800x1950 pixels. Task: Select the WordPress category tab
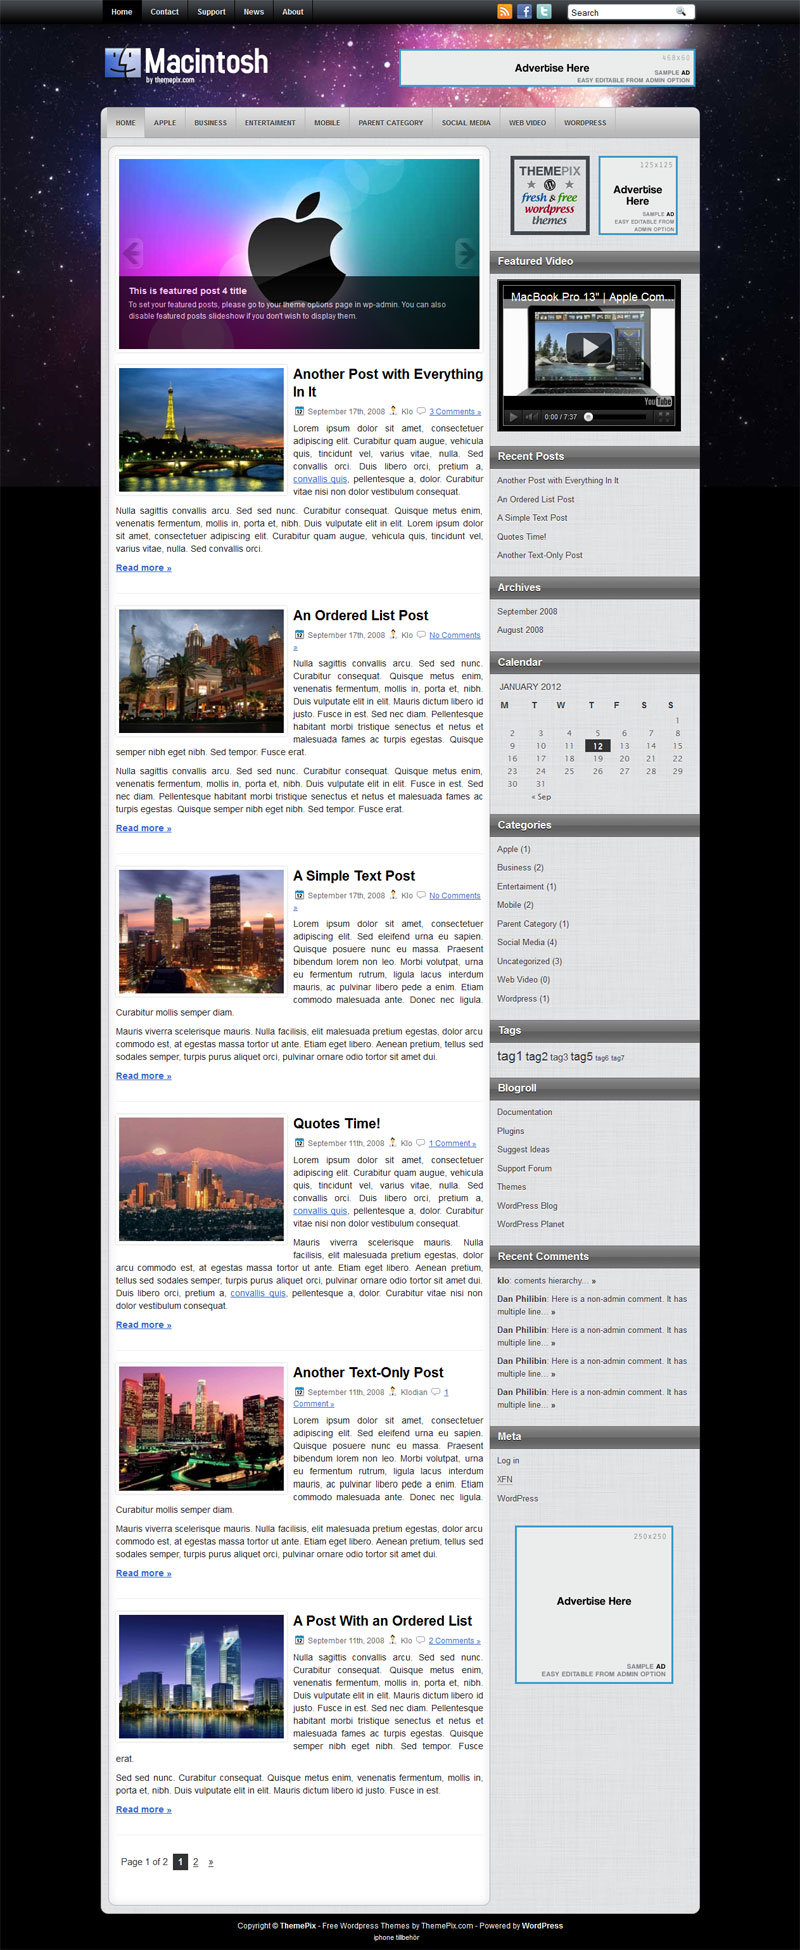(x=585, y=123)
